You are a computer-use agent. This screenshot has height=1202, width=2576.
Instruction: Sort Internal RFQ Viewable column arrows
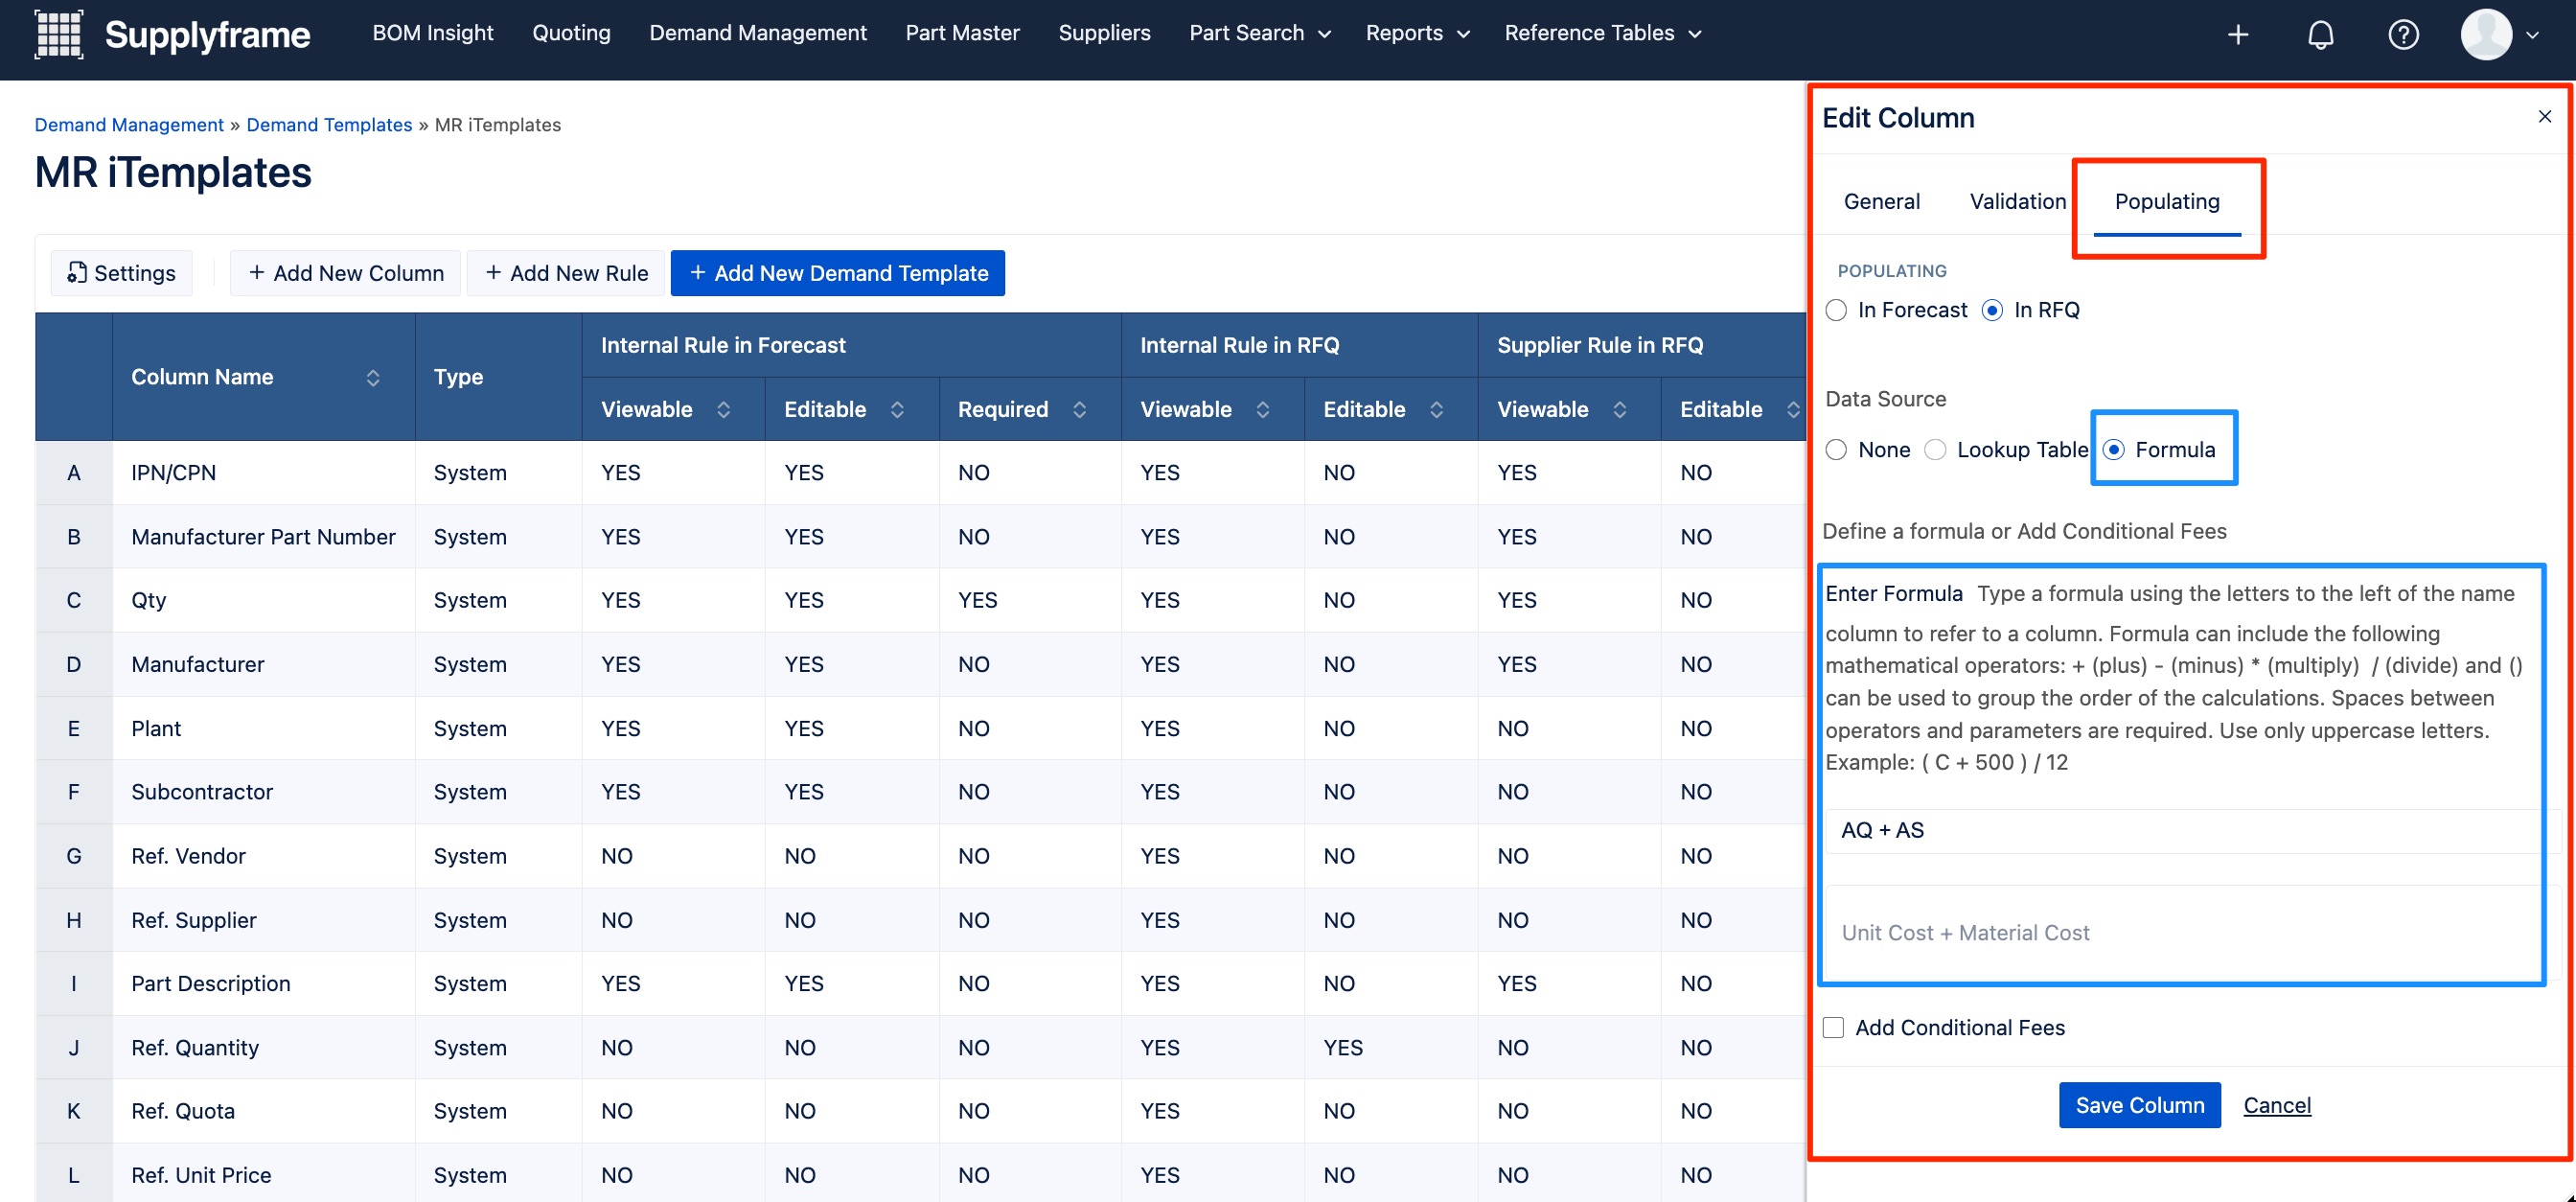[x=1263, y=409]
